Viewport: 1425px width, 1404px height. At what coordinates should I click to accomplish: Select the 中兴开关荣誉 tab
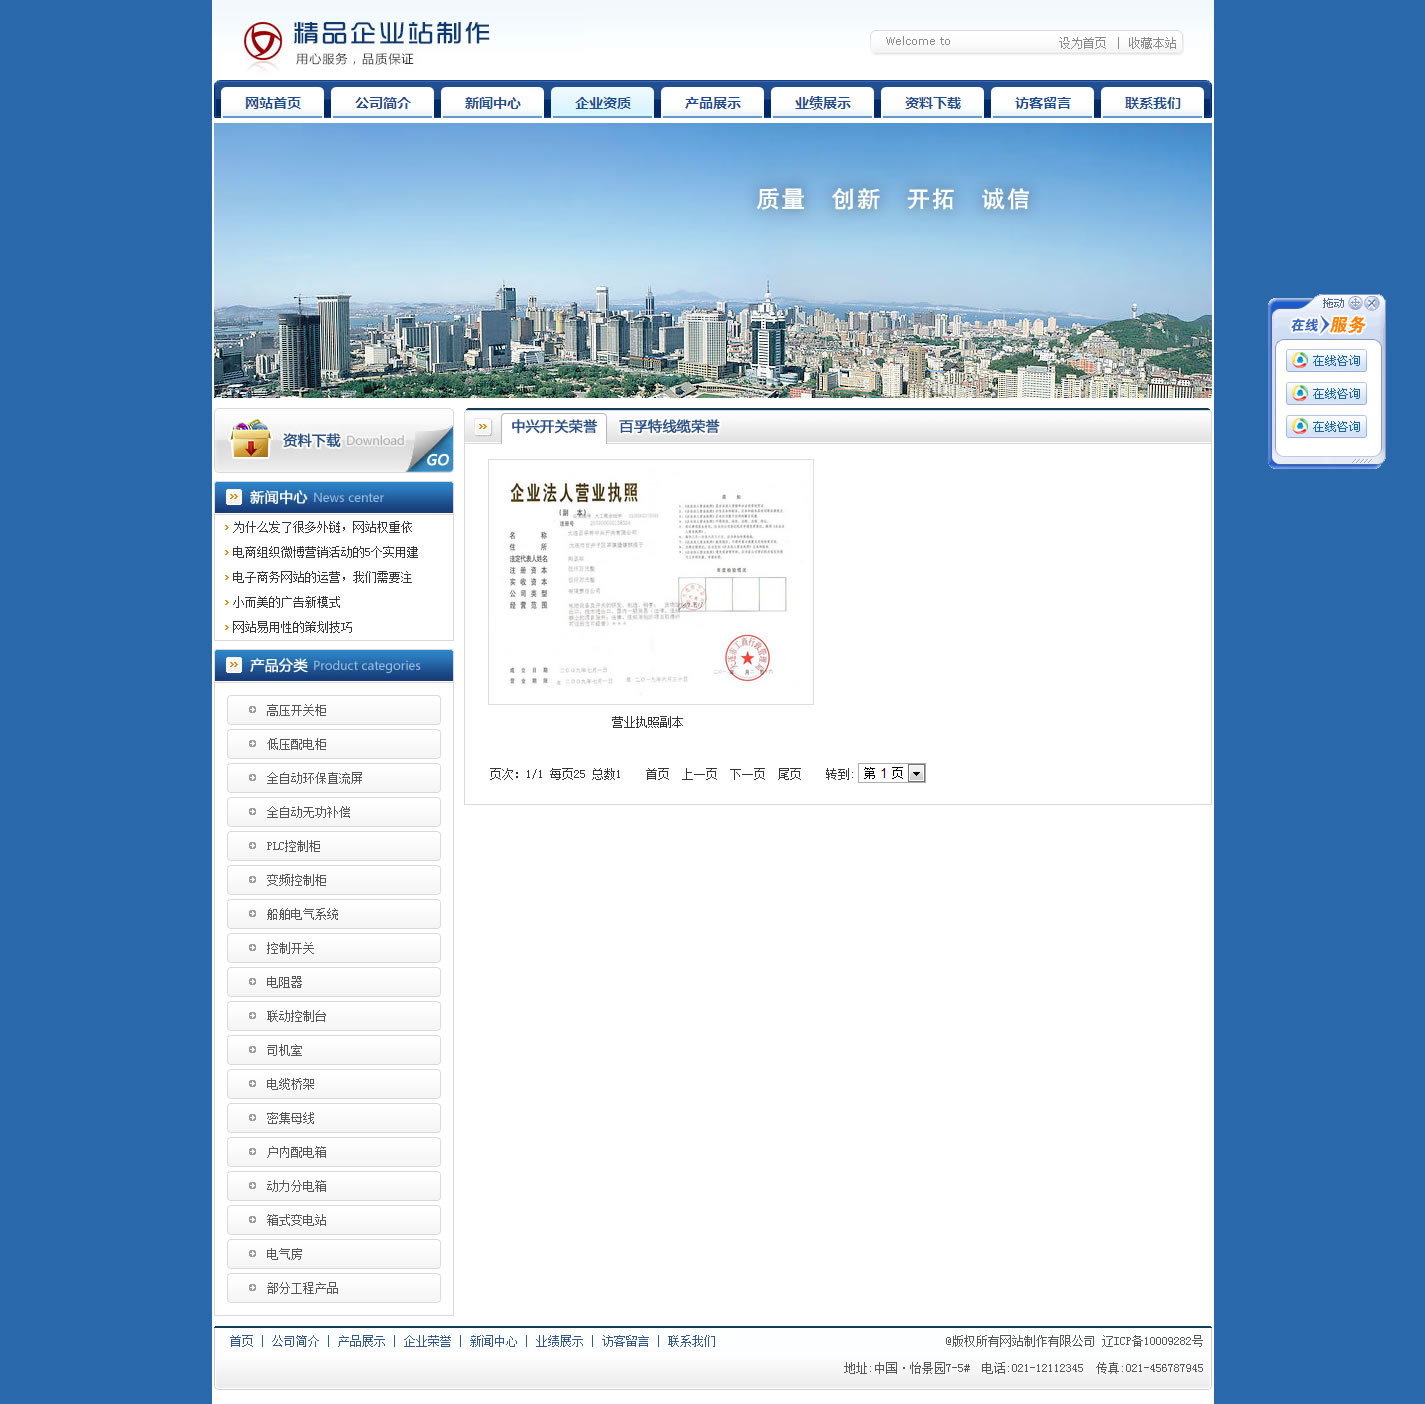point(553,427)
